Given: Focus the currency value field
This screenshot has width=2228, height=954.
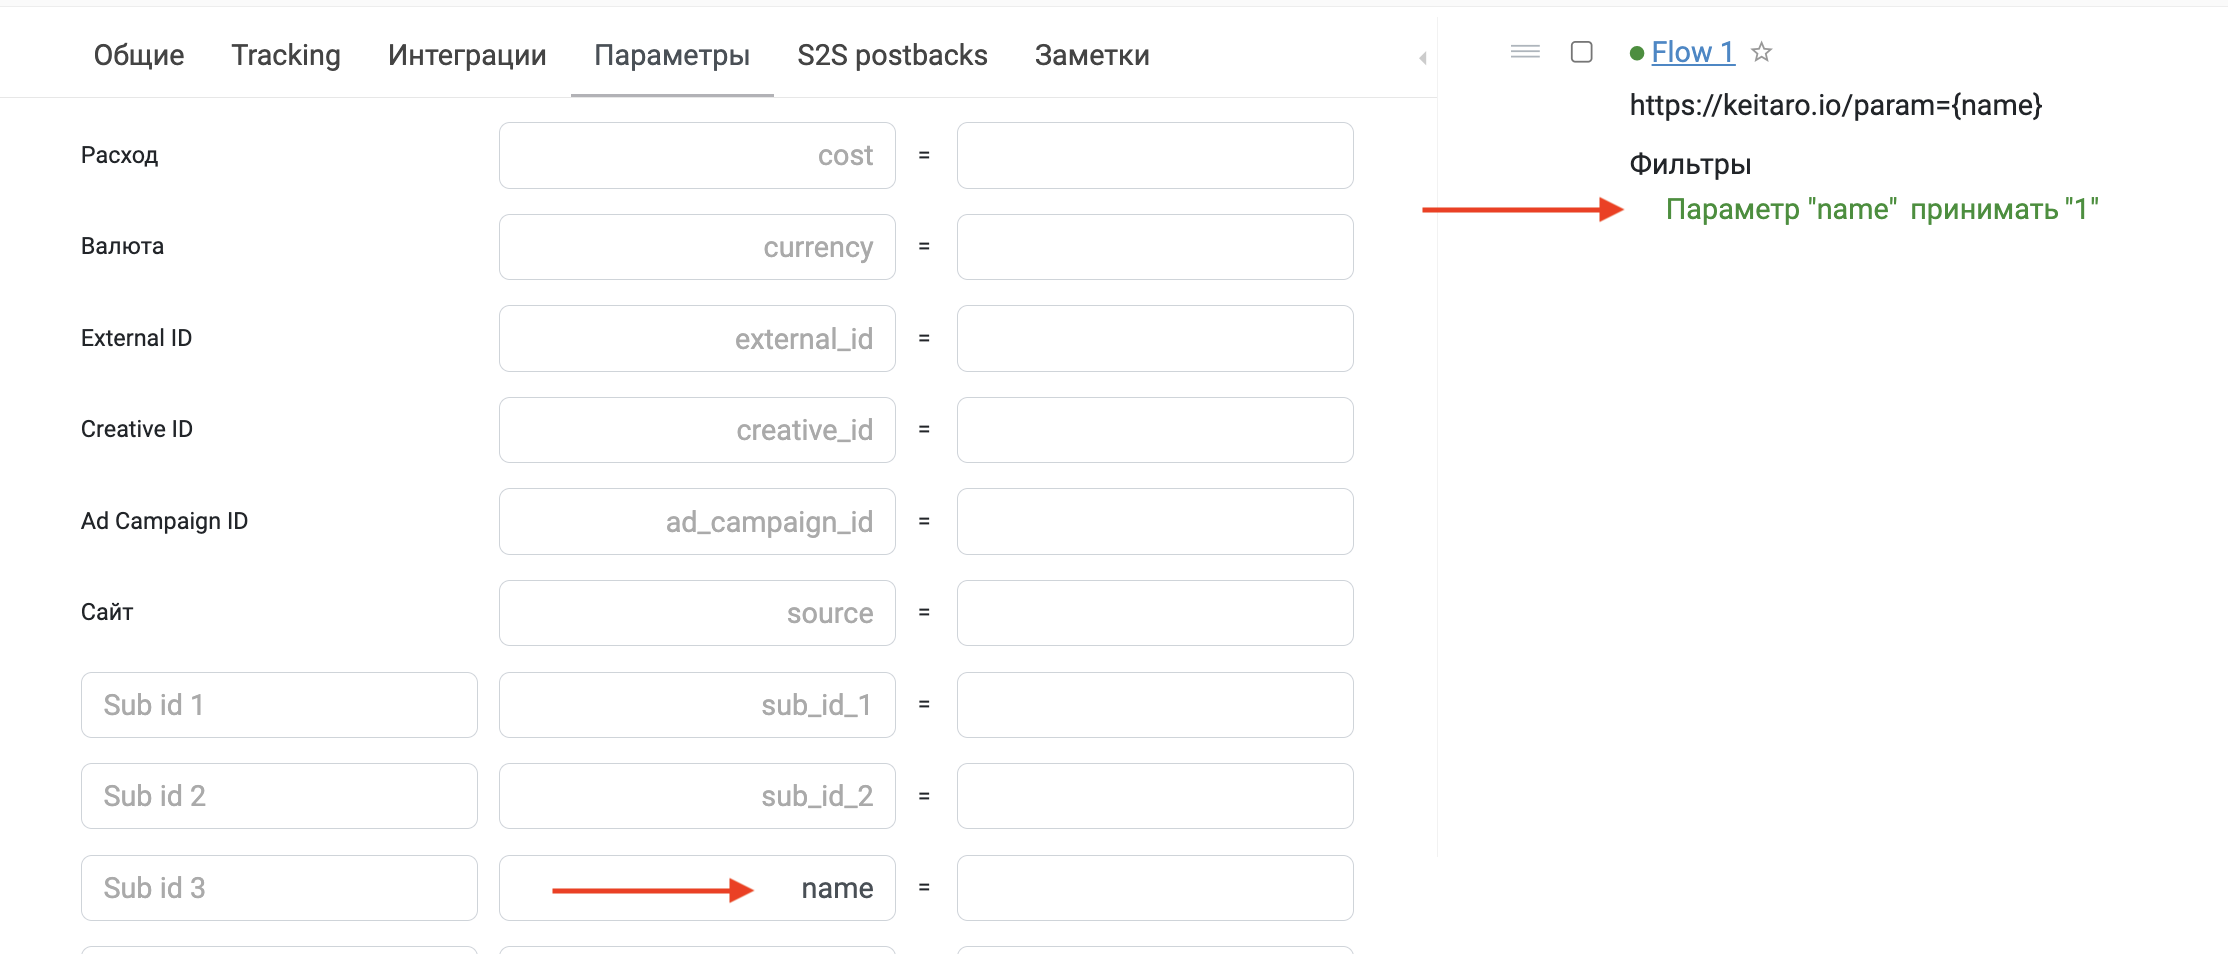Looking at the screenshot, I should [1155, 247].
